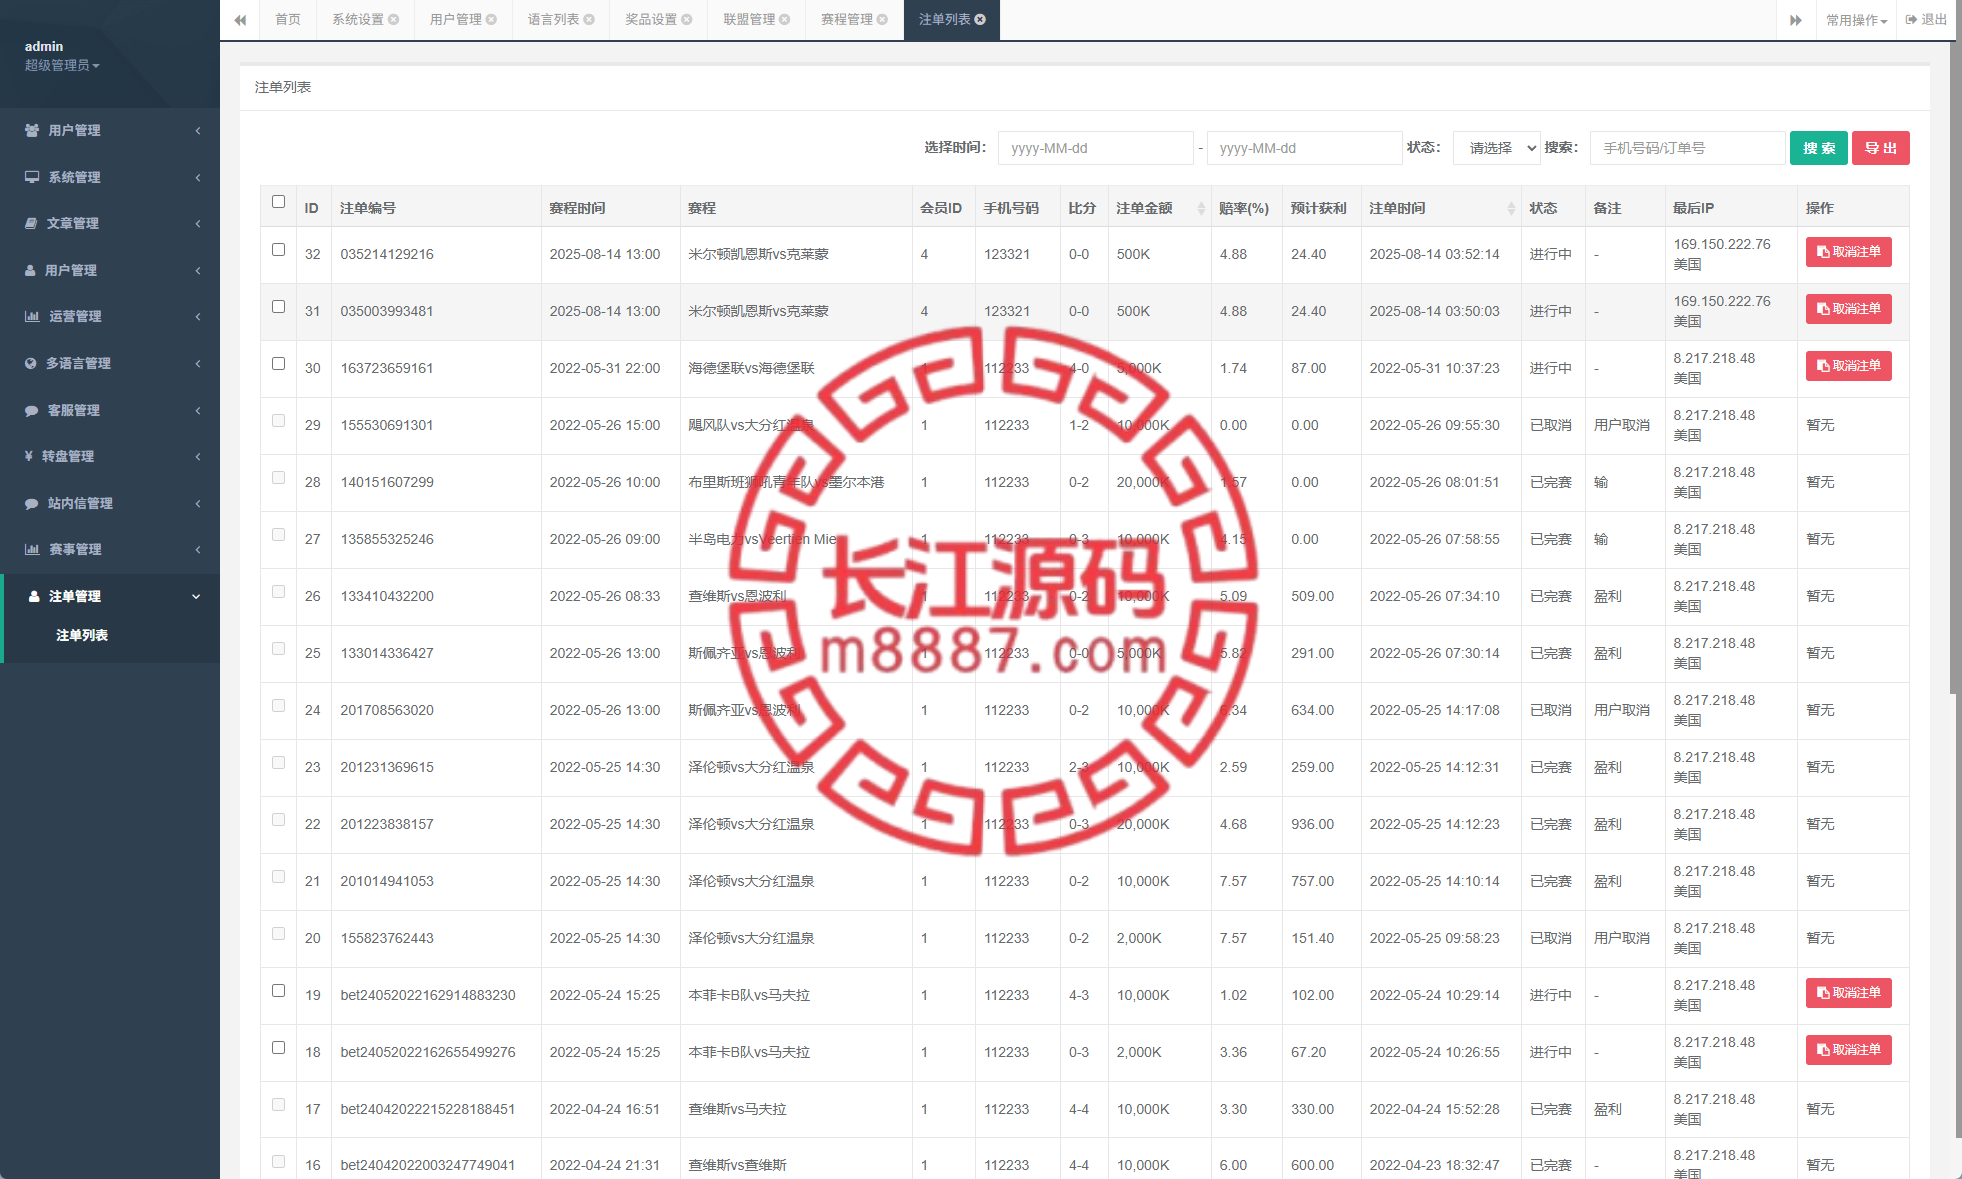This screenshot has width=1962, height=1179.
Task: Open the 状态 请选择 dropdown
Action: pos(1497,148)
